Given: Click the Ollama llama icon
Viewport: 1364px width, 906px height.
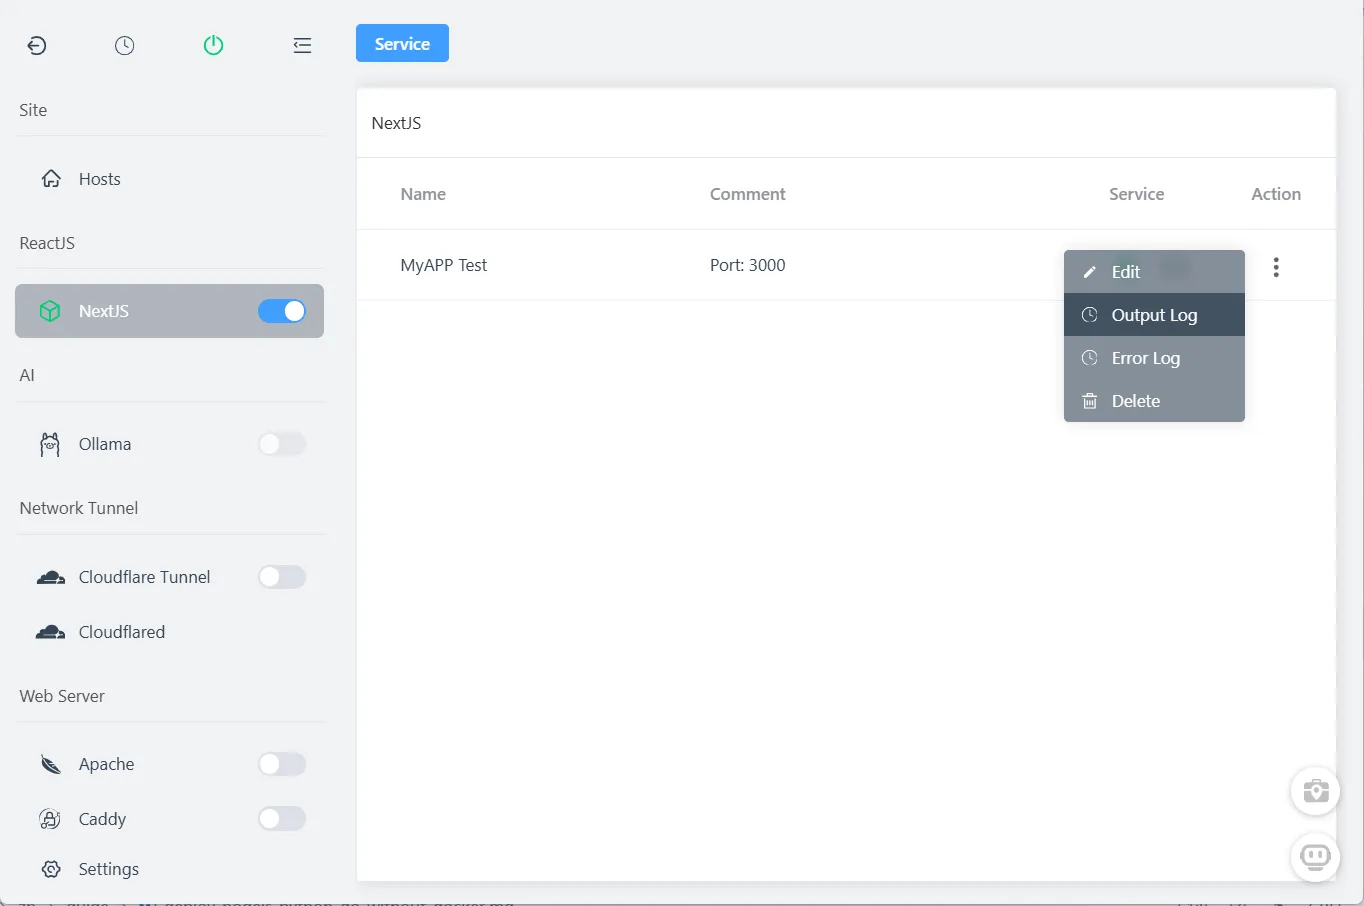Looking at the screenshot, I should (x=50, y=444).
